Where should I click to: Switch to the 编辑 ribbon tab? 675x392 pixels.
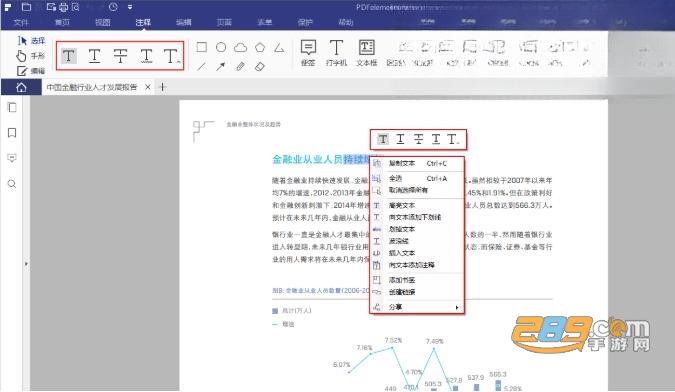coord(183,22)
